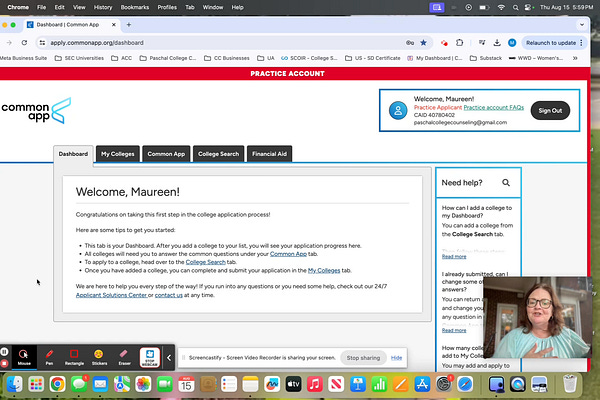Open the US - SD Certificate bookmark folder

tap(373, 58)
